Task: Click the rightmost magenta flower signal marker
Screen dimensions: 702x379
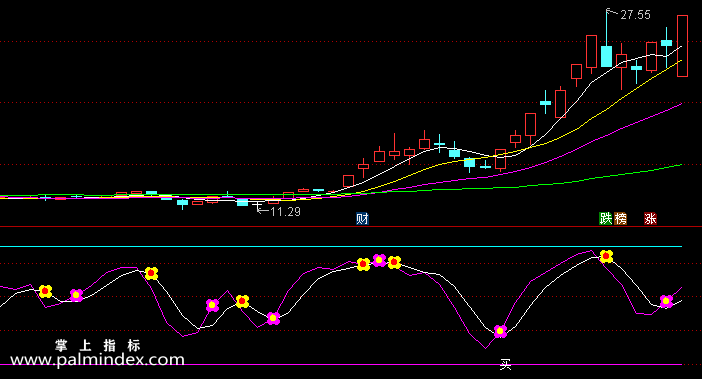Action: pyautogui.click(x=666, y=301)
